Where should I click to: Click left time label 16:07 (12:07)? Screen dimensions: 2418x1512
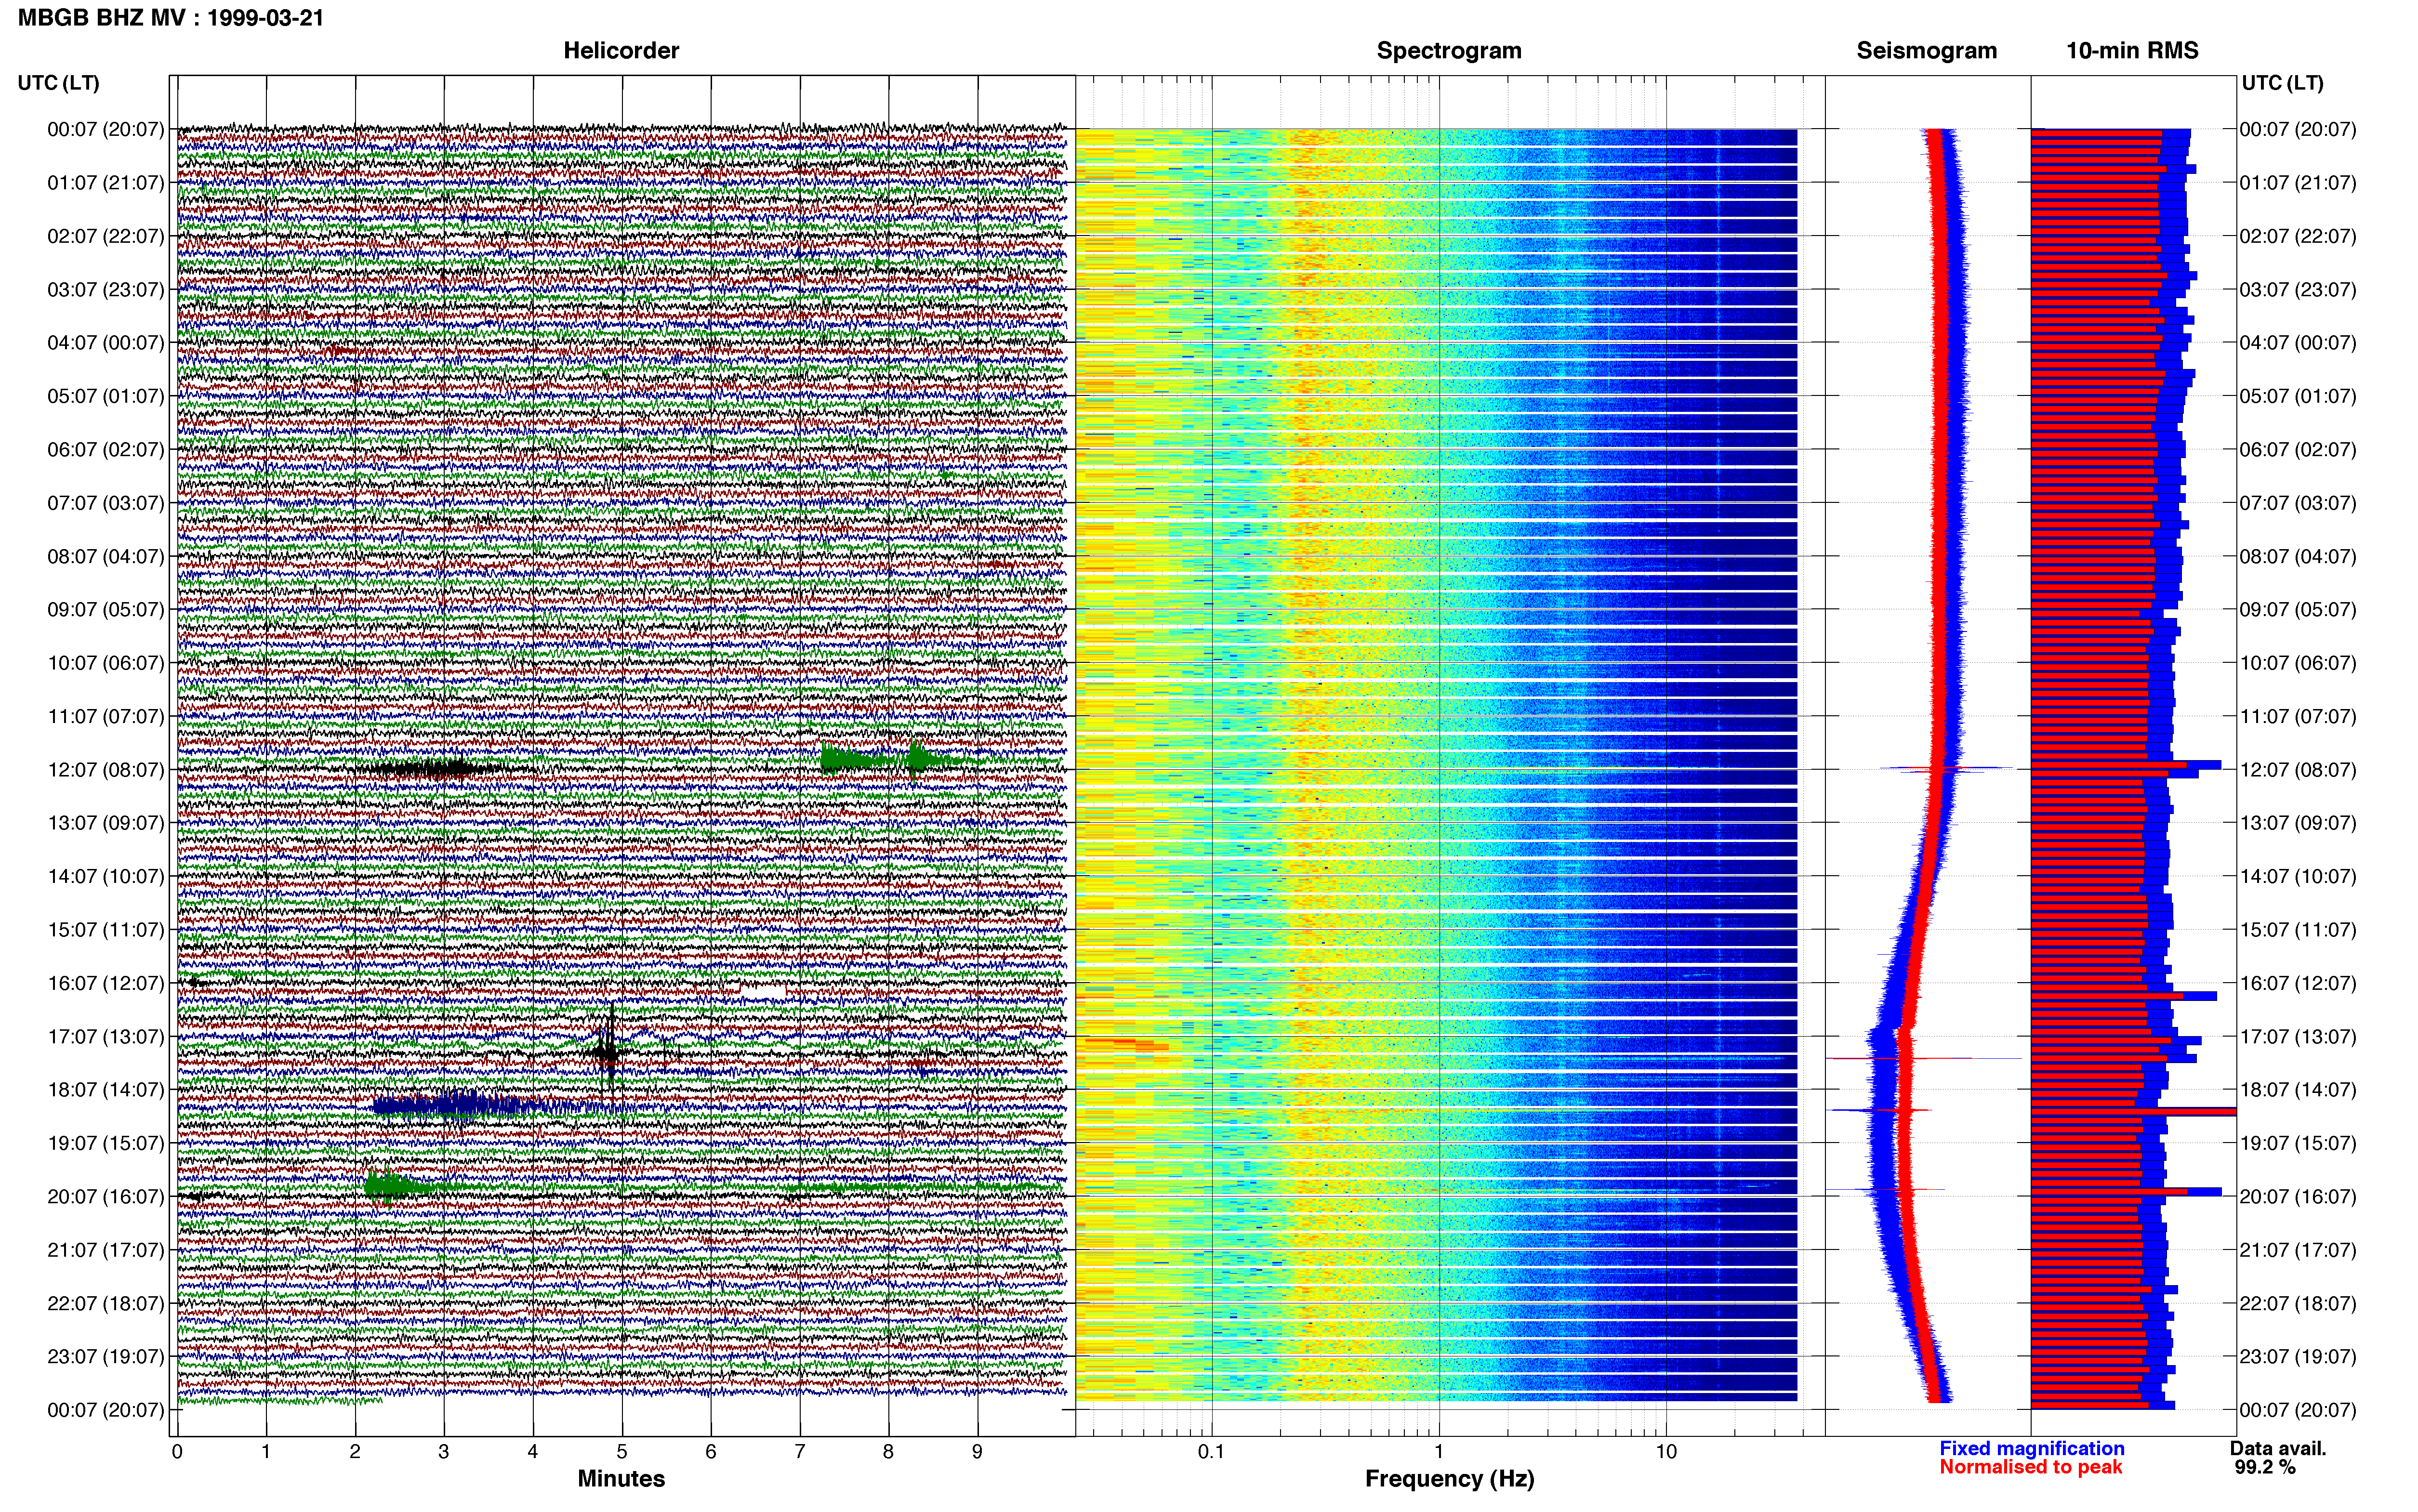[105, 983]
